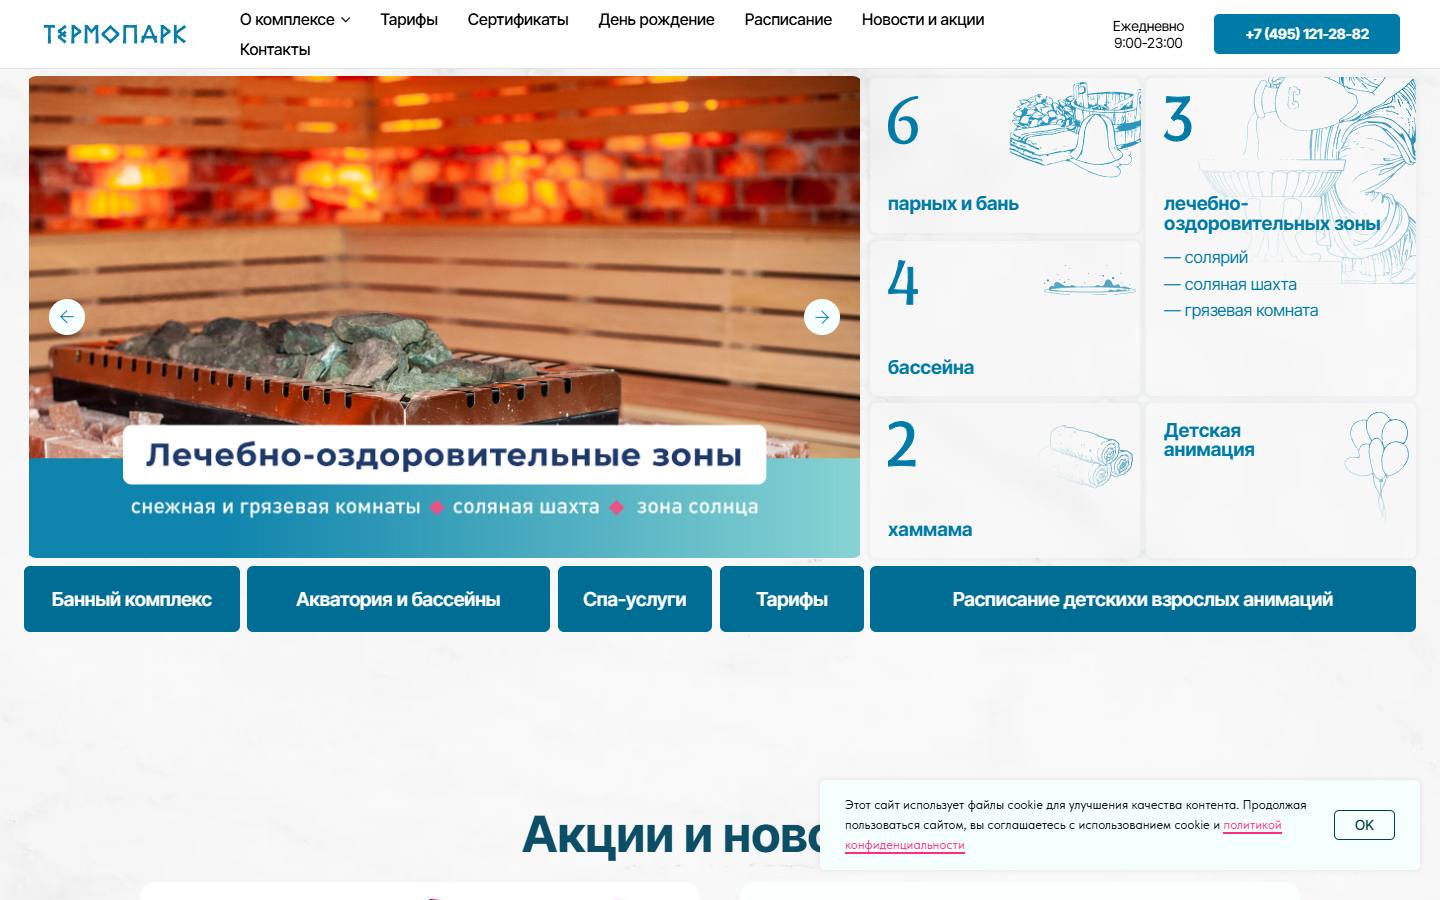Screen dimensions: 1440x900
Task: Click the грязевая комната list item
Action: pos(1241,311)
